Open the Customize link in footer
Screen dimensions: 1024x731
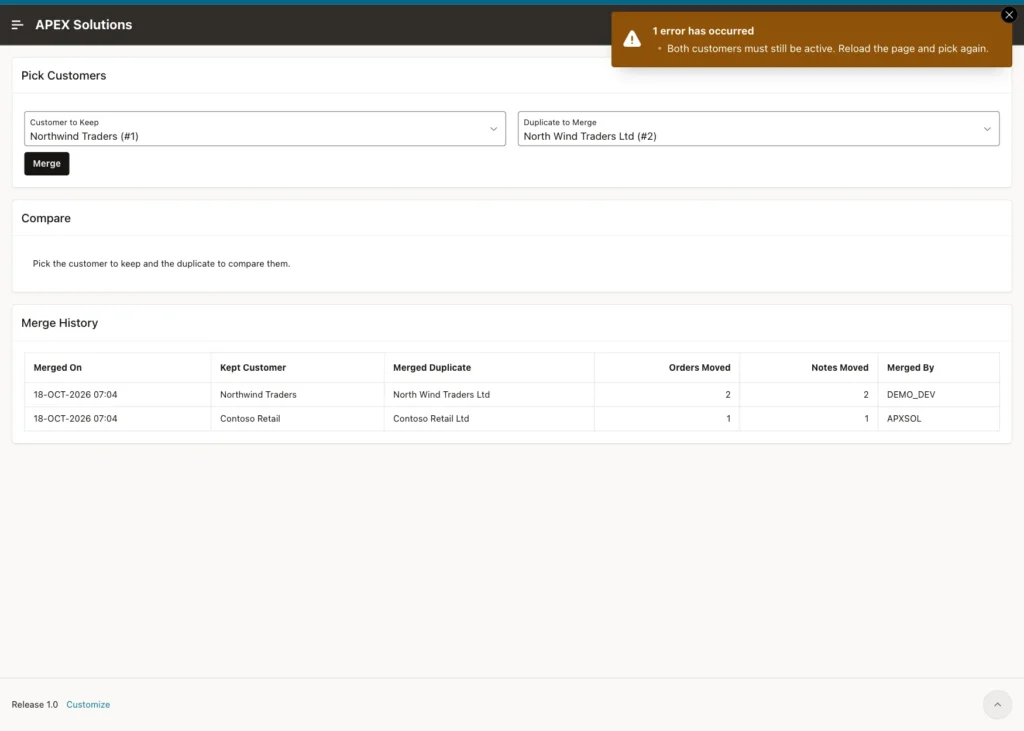tap(88, 704)
